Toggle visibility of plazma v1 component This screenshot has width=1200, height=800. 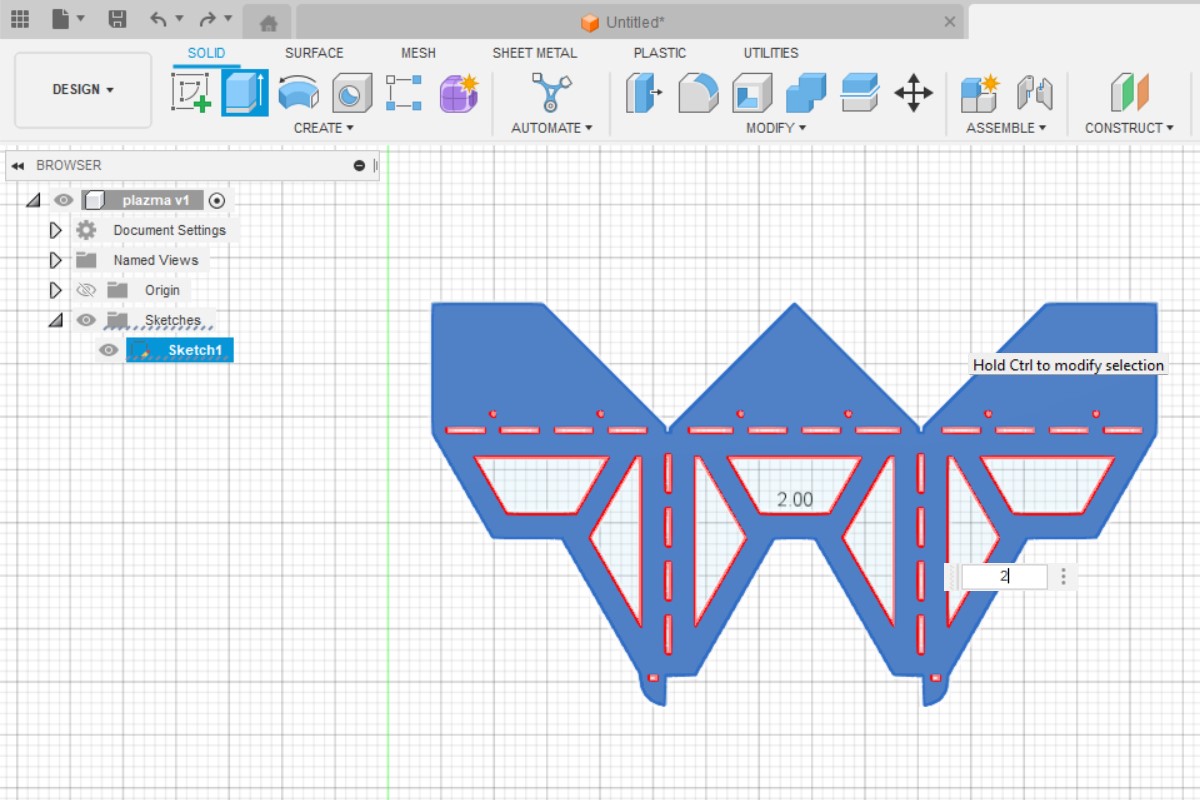click(63, 201)
